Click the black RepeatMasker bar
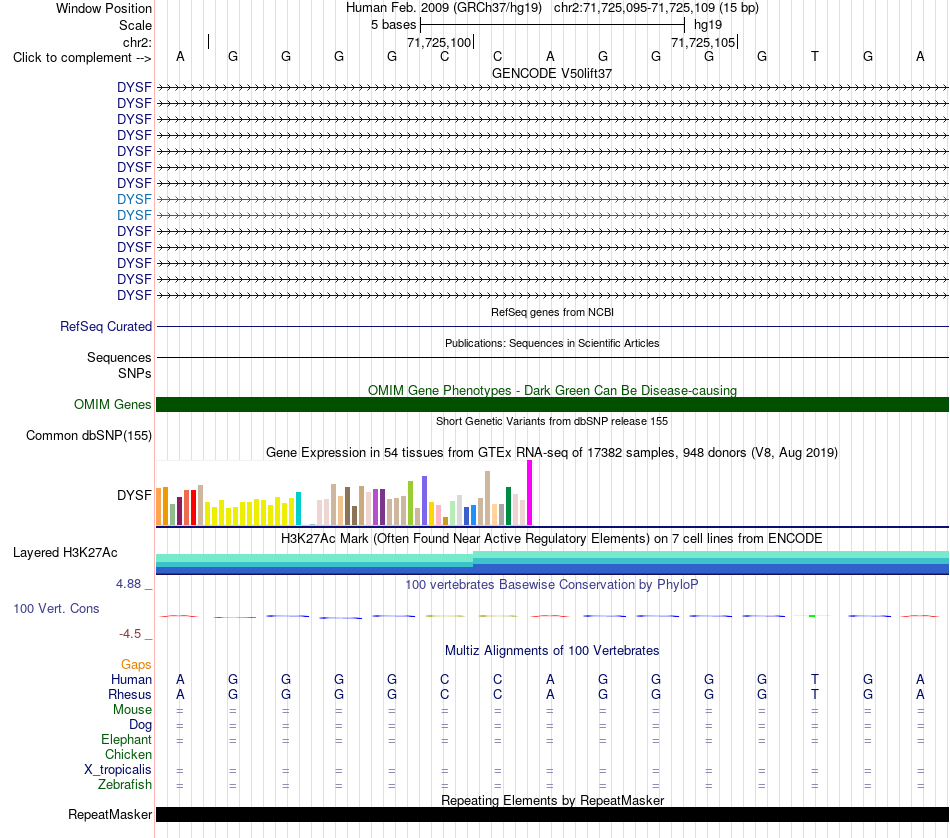The height and width of the screenshot is (838, 950). (552, 814)
